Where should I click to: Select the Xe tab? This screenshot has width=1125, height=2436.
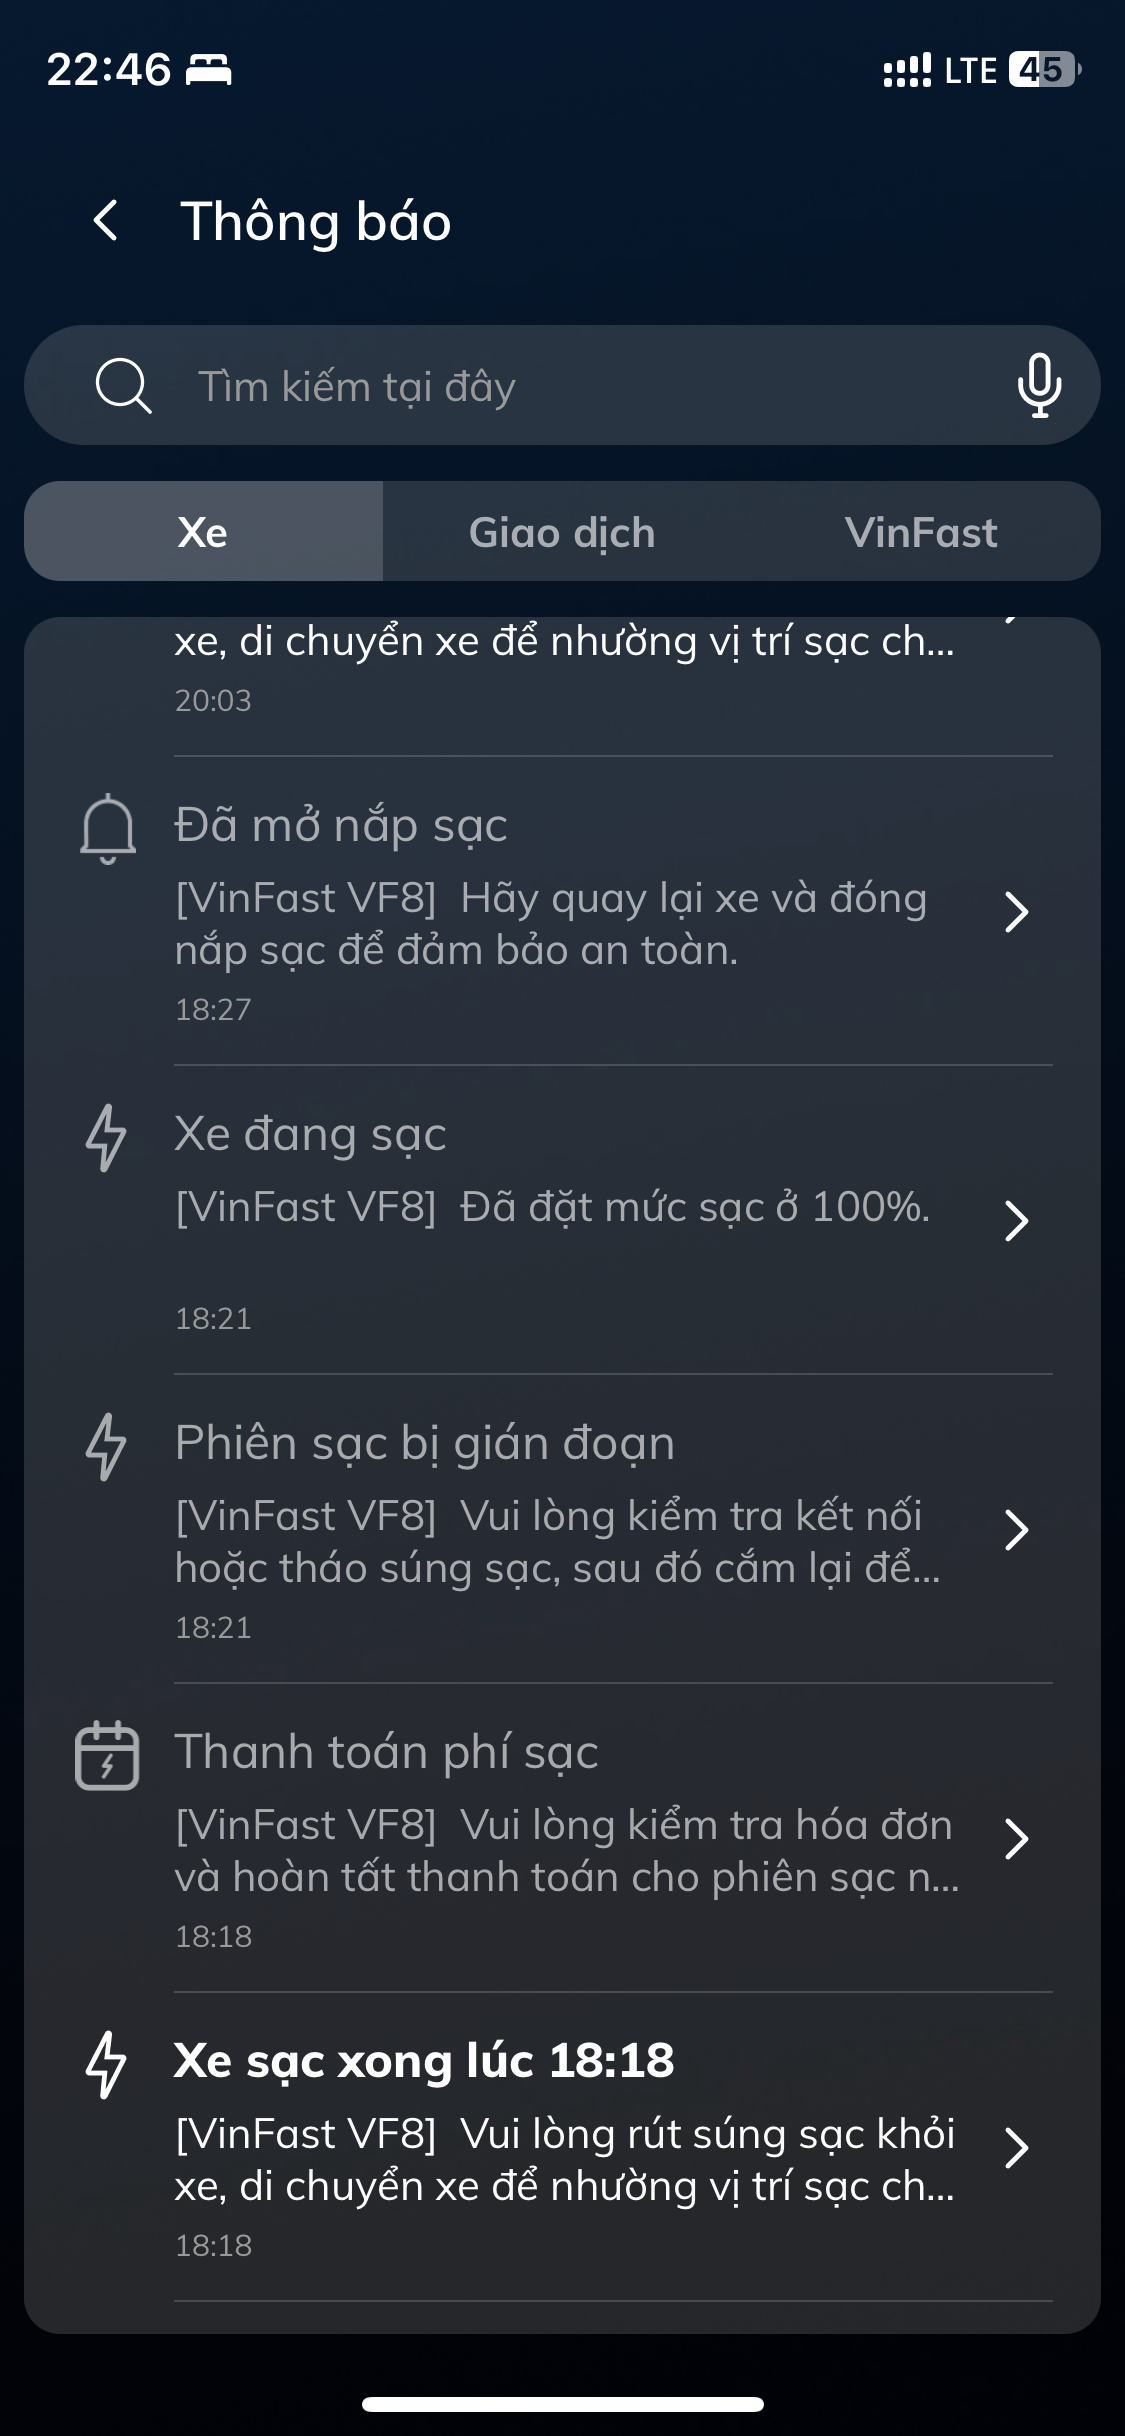203,532
